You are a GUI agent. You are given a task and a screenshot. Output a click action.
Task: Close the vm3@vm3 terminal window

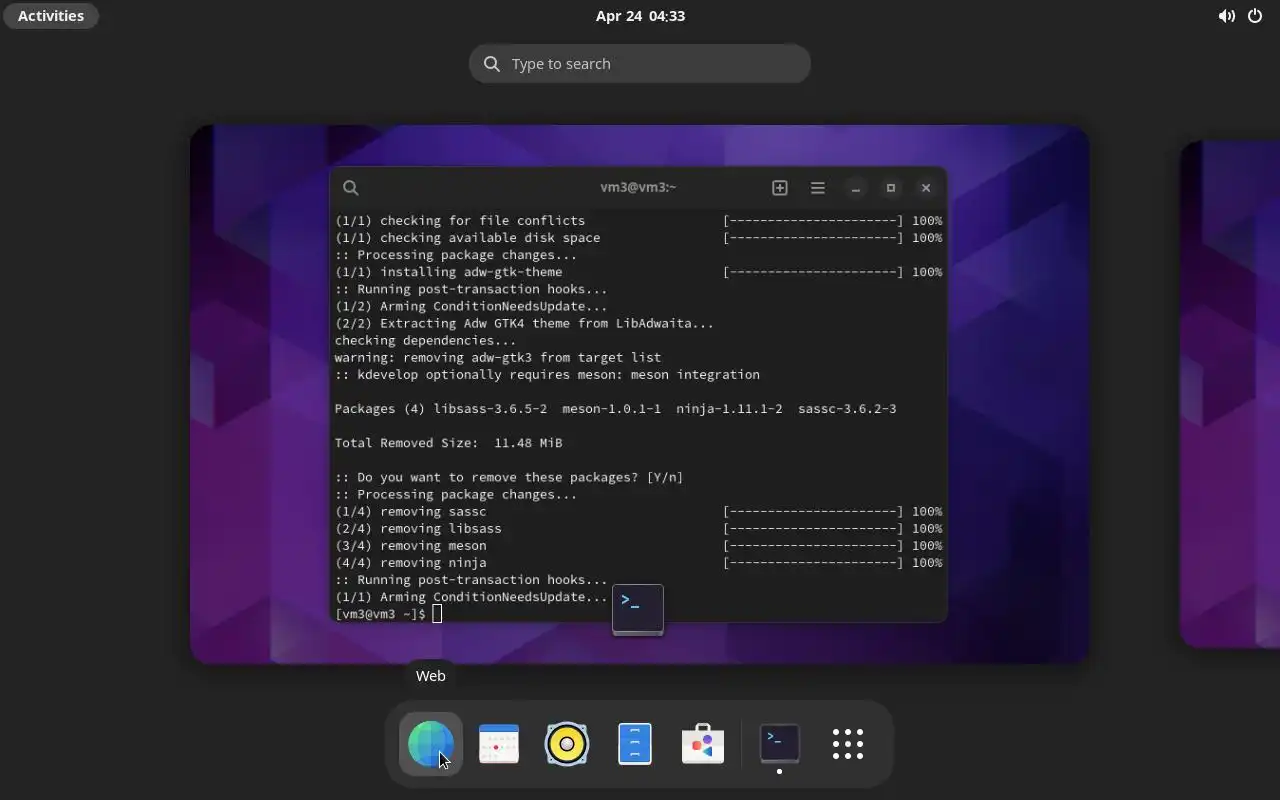pyautogui.click(x=926, y=188)
